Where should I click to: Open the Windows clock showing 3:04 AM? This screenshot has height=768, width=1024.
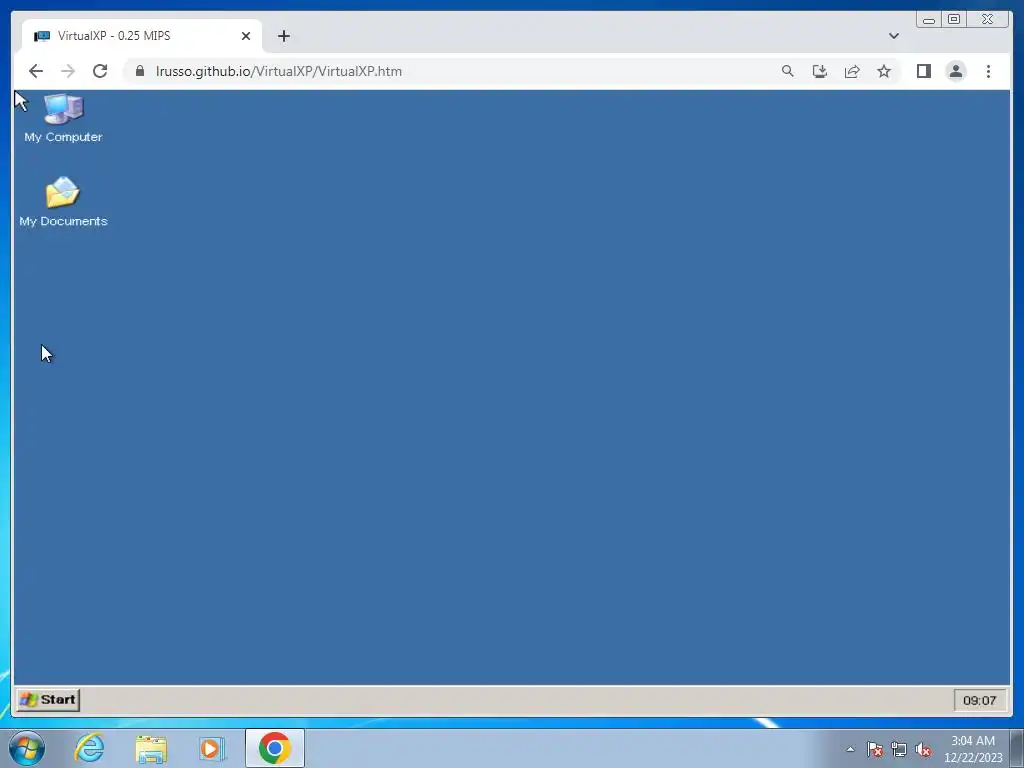[973, 749]
